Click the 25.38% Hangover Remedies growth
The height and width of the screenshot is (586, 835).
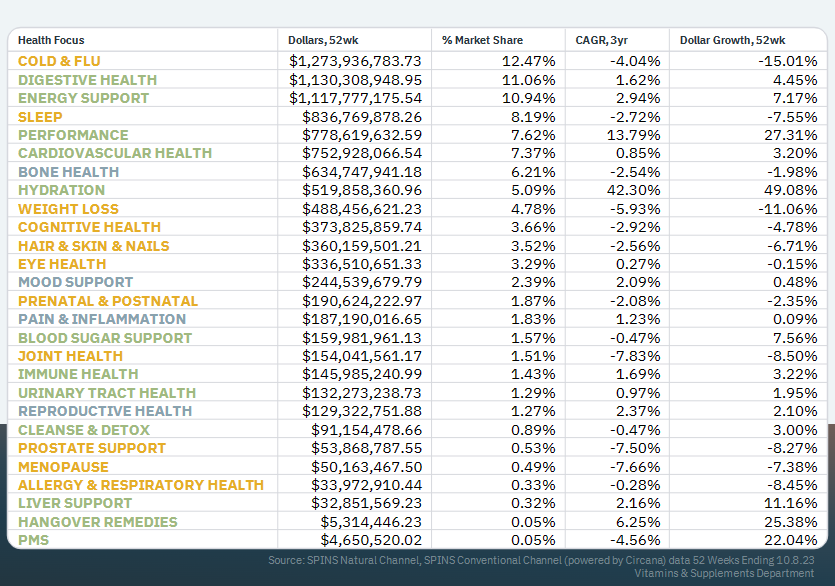click(791, 522)
